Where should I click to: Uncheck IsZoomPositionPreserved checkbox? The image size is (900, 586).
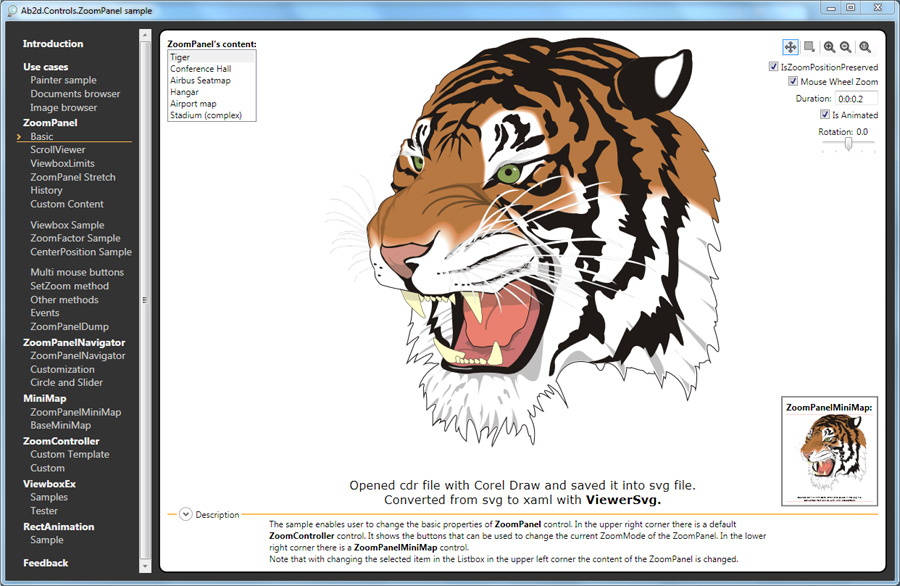click(x=773, y=67)
